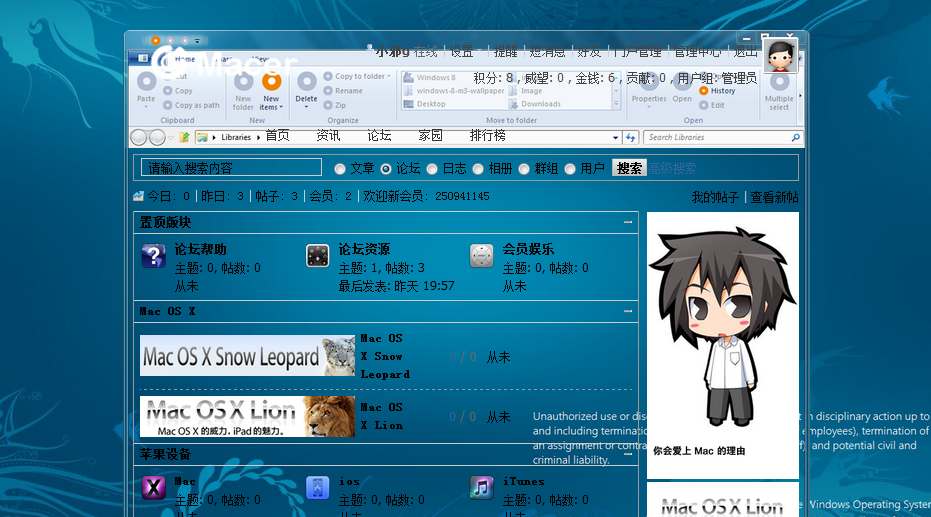The image size is (931, 517).
Task: Open the 门户管理 link
Action: (x=638, y=52)
